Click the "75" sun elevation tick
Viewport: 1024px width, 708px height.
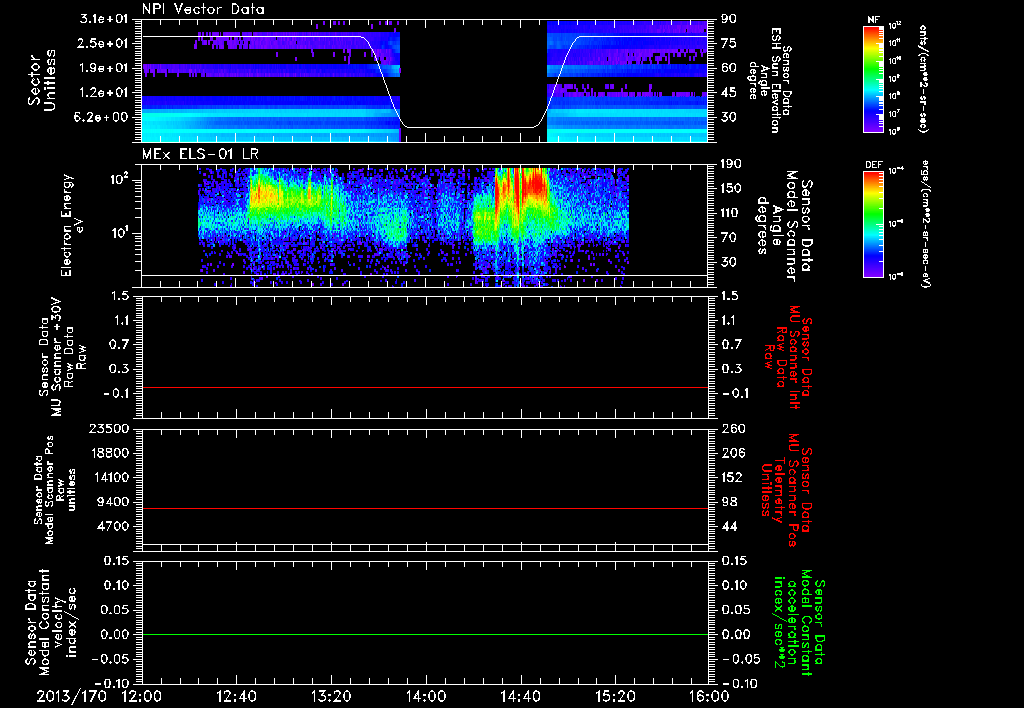729,43
